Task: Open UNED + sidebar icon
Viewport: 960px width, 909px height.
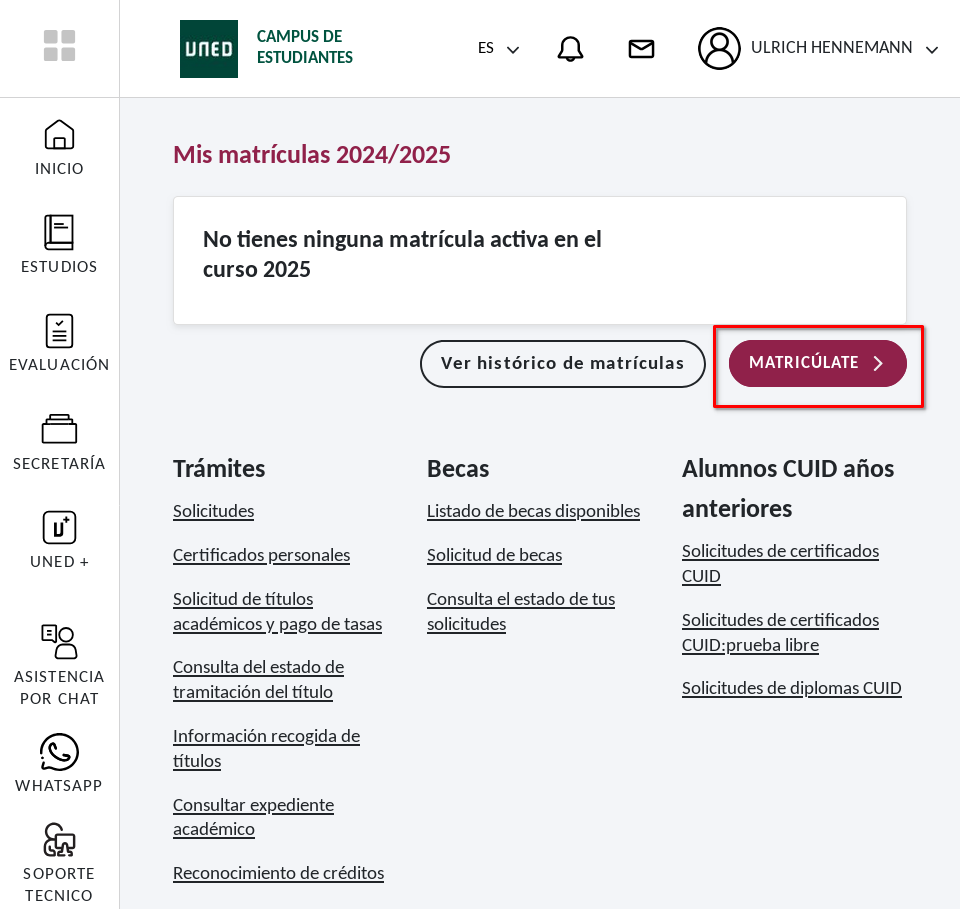Action: pos(59,527)
